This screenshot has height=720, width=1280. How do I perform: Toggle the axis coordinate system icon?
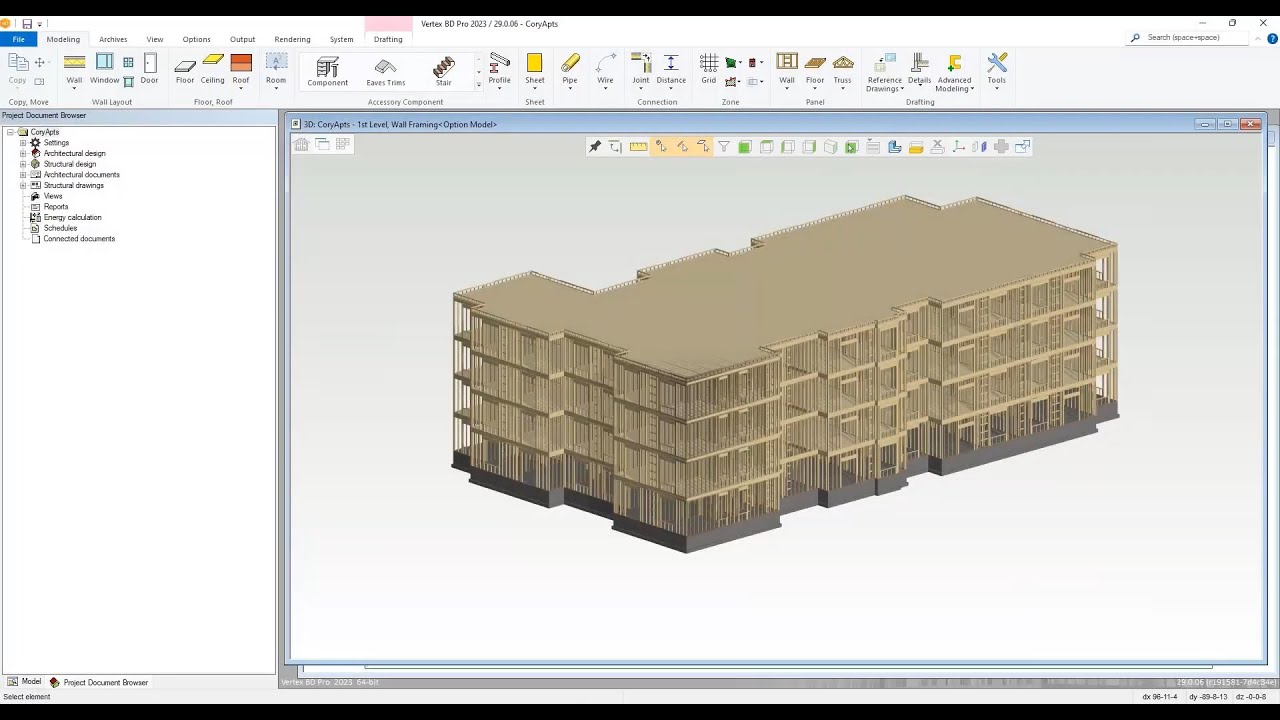pyautogui.click(x=958, y=147)
